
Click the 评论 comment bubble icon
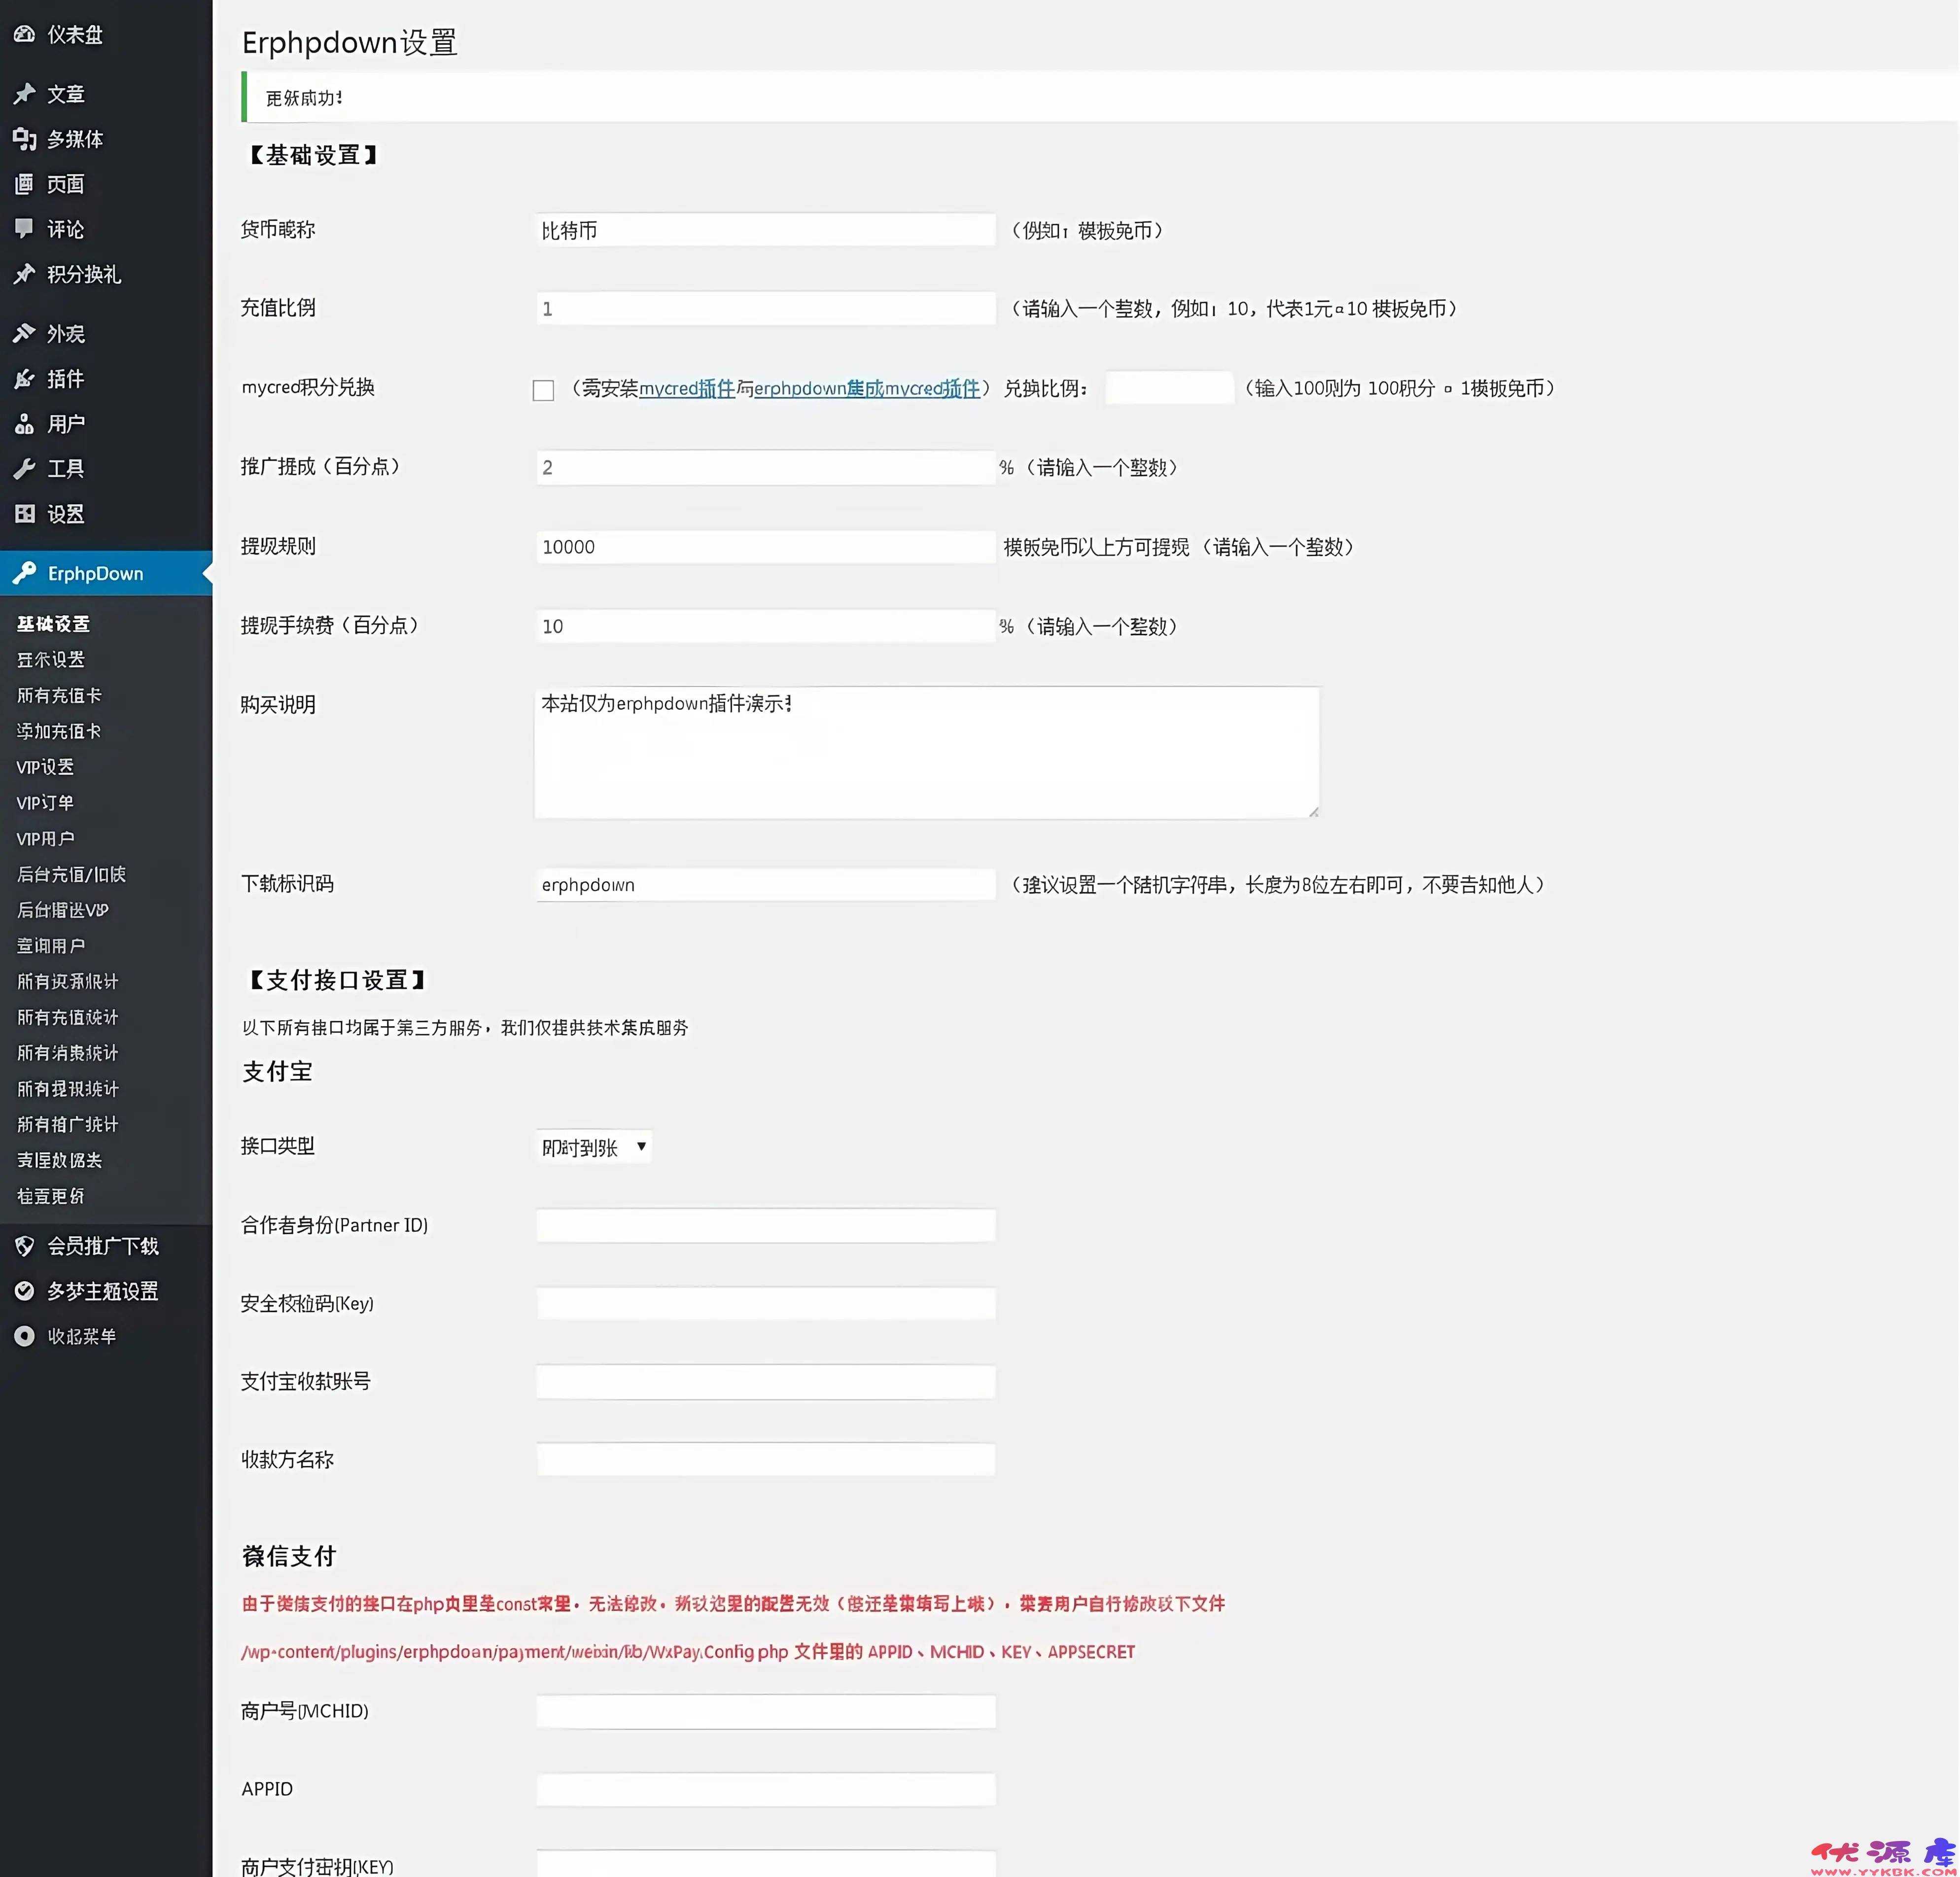pos(24,228)
